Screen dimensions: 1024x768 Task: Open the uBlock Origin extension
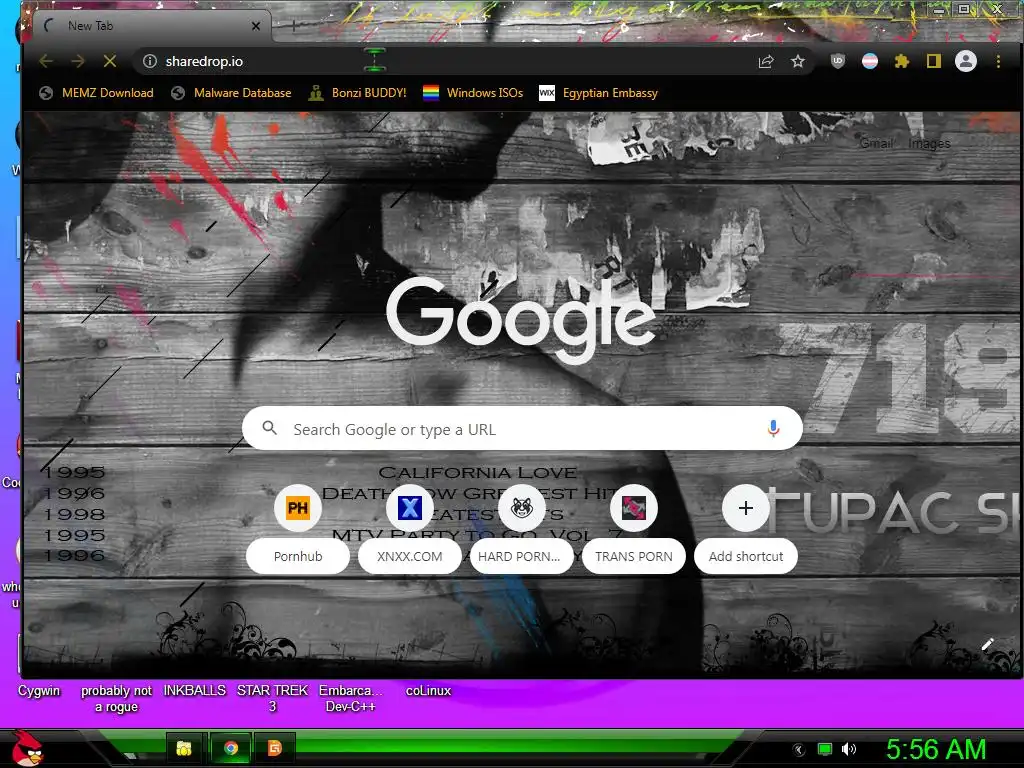pyautogui.click(x=838, y=61)
